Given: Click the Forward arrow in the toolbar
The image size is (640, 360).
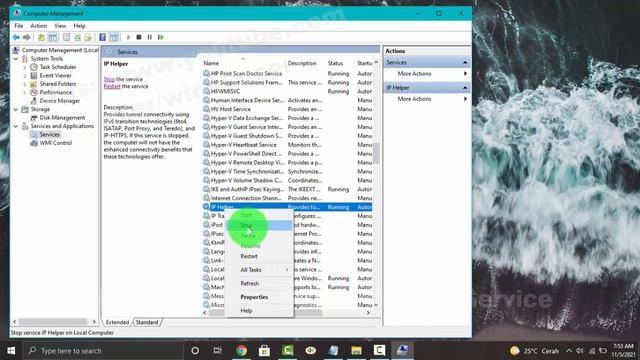Looking at the screenshot, I should click(27, 37).
